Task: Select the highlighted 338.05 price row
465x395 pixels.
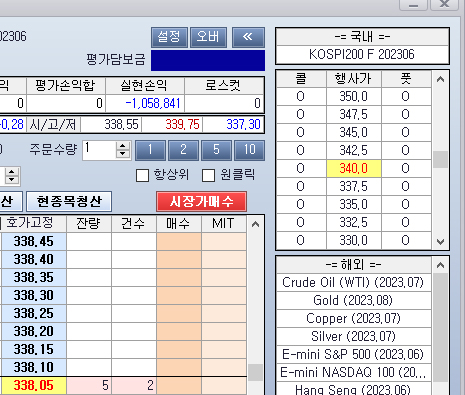Action: click(x=33, y=386)
